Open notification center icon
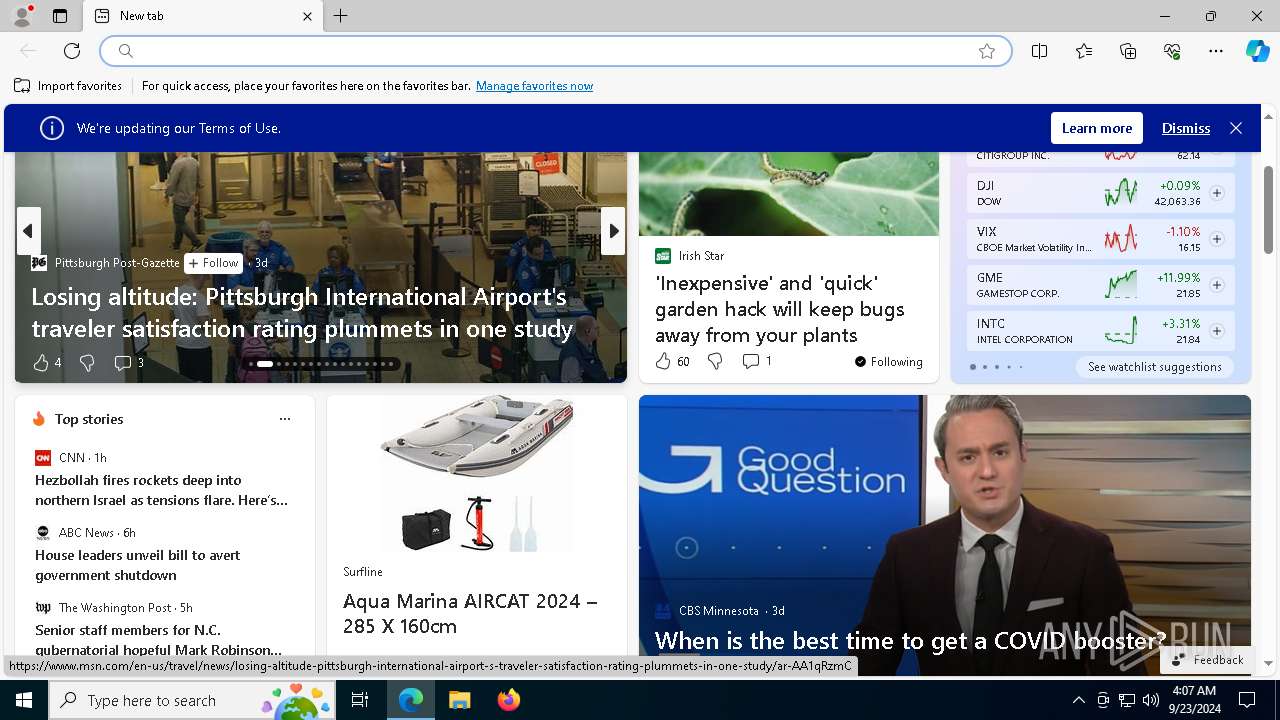Screen dimensions: 1280x720 coord(1246,700)
